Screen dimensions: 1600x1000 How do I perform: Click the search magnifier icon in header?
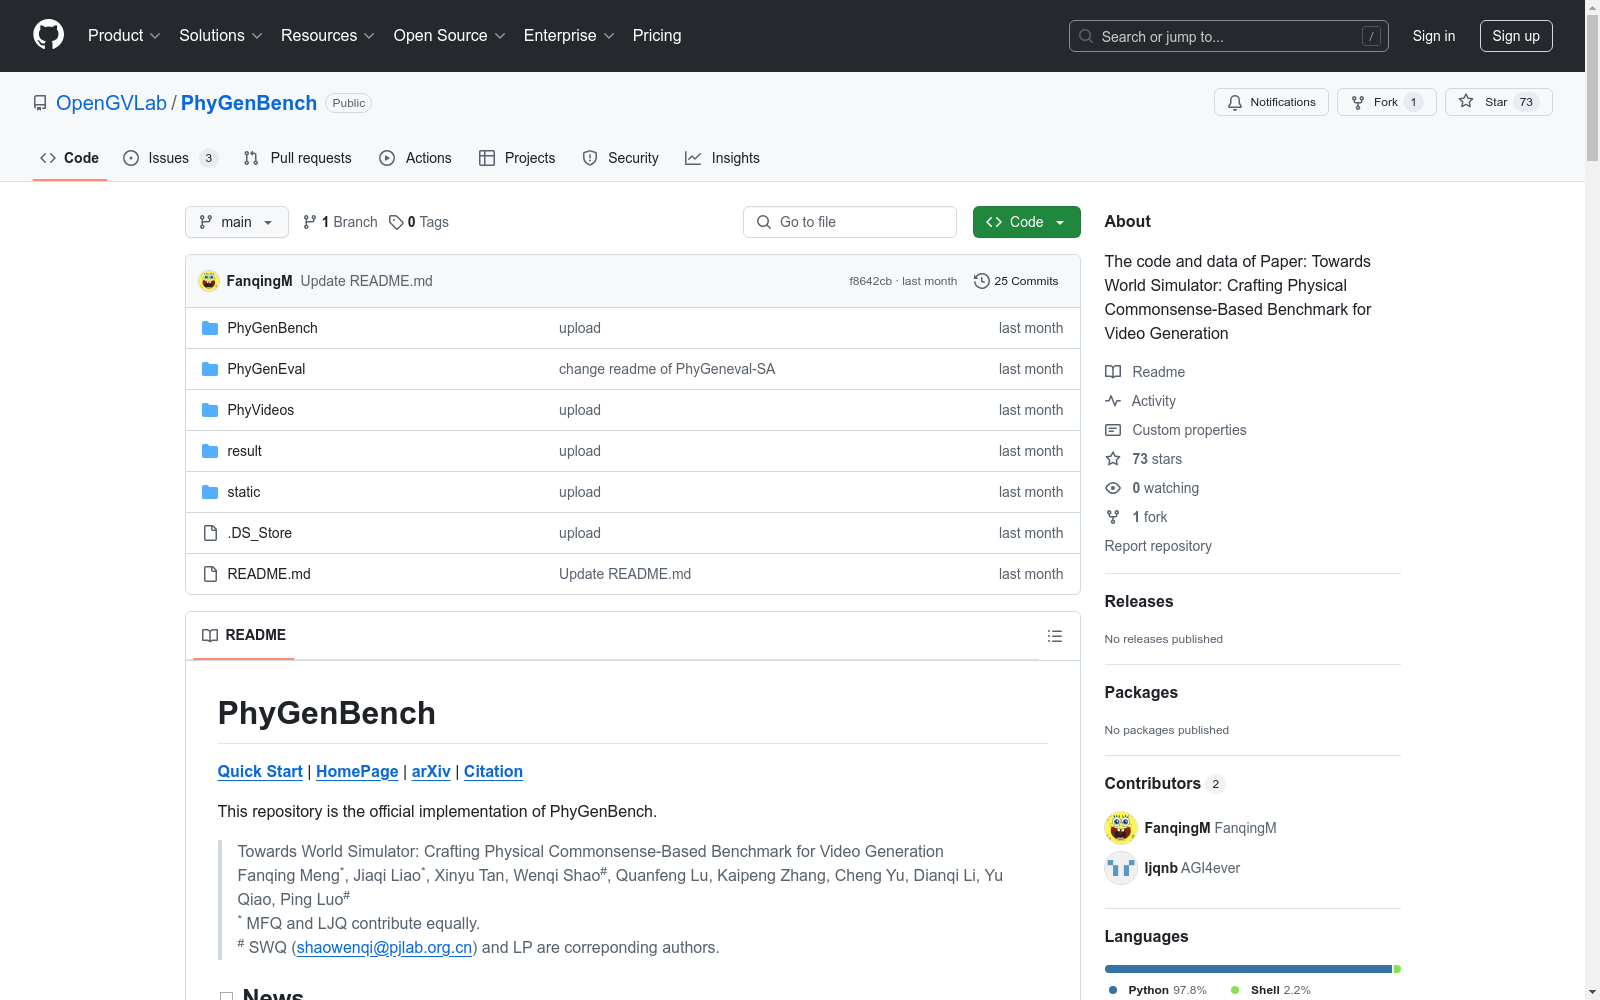pyautogui.click(x=1086, y=36)
